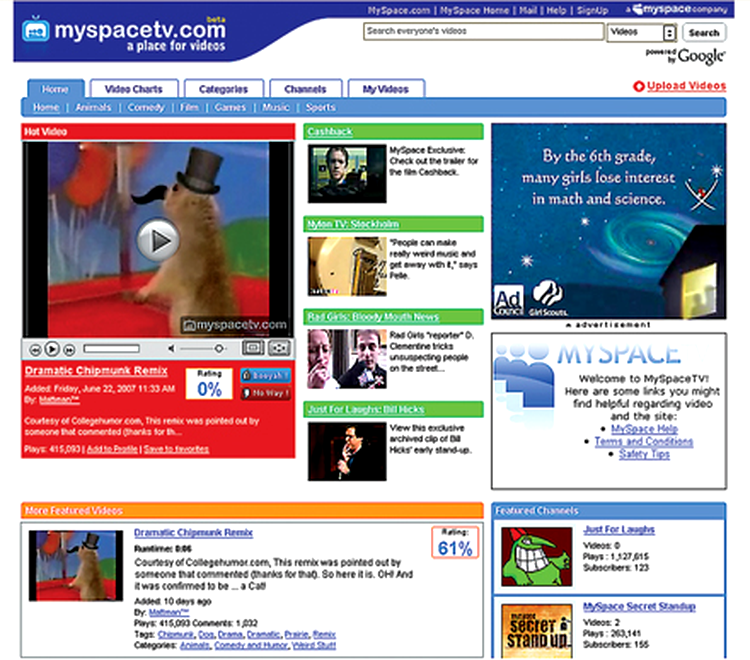Viewport: 750px width, 660px height.
Task: Open MySpace Home link in top bar
Action: (x=474, y=10)
